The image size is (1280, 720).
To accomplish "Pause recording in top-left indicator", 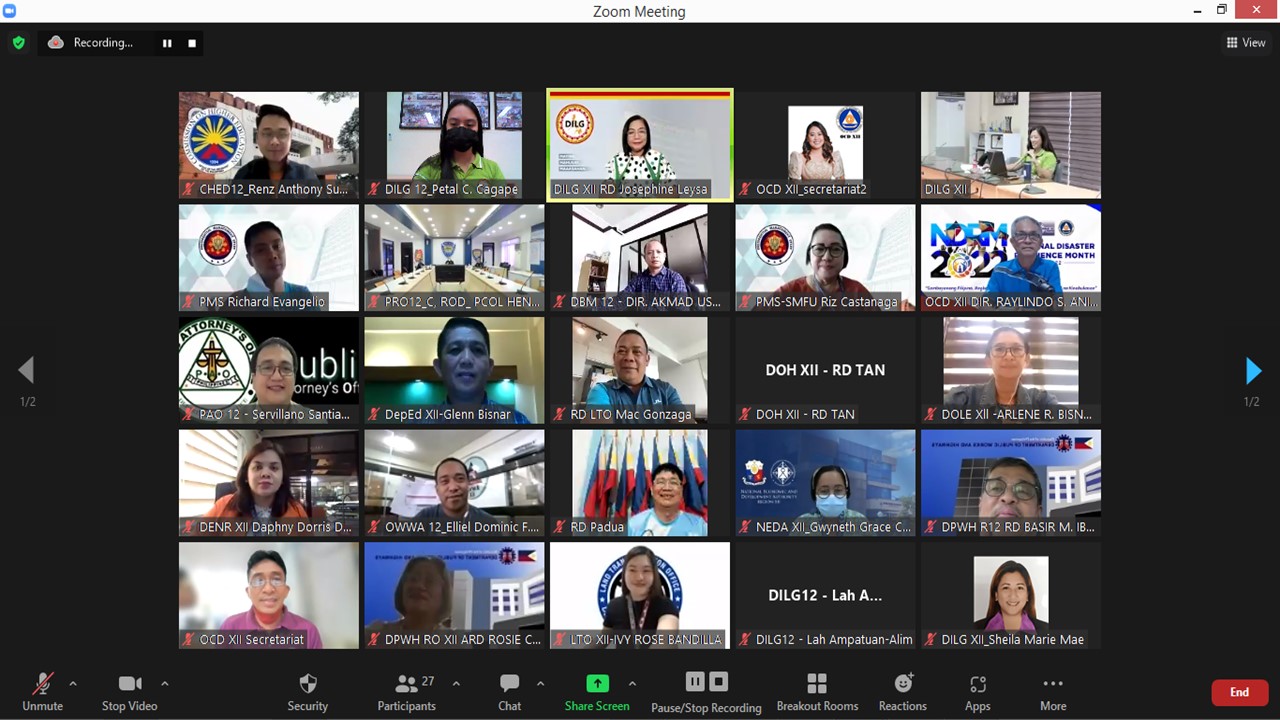I will coord(167,43).
